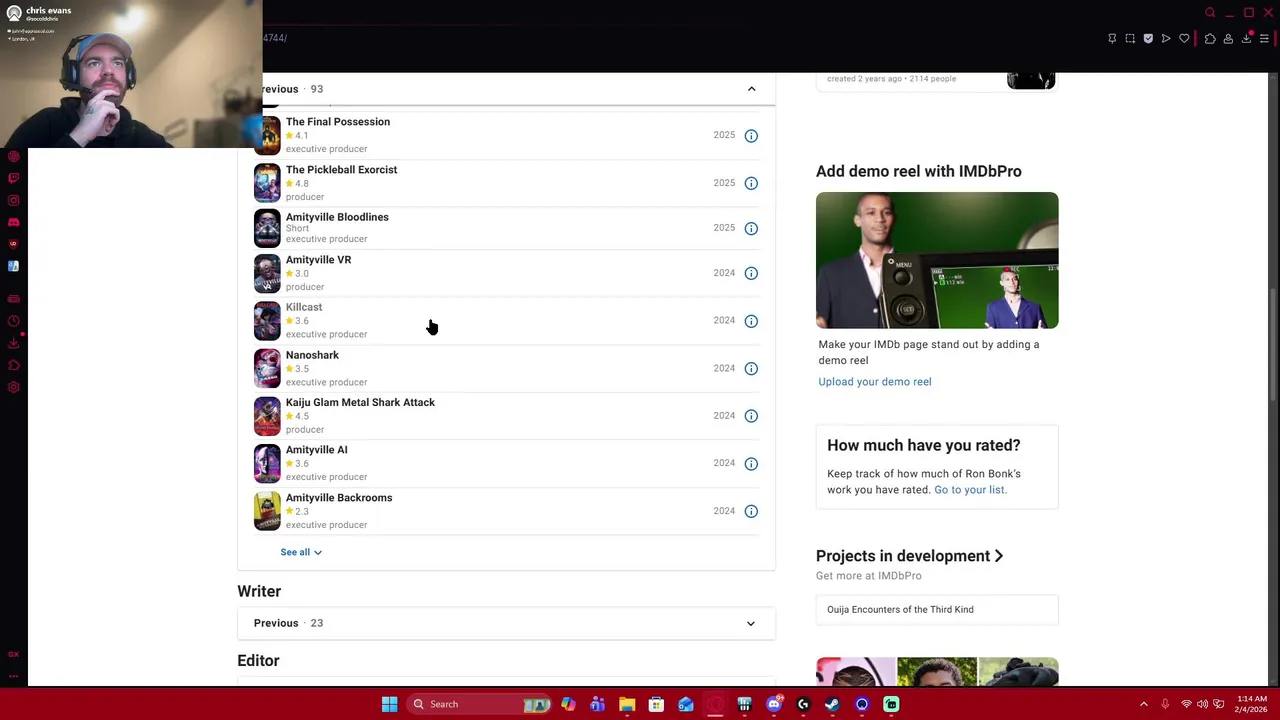Screen dimensions: 1280x720
Task: Click the taskbar Search box
Action: (479, 705)
